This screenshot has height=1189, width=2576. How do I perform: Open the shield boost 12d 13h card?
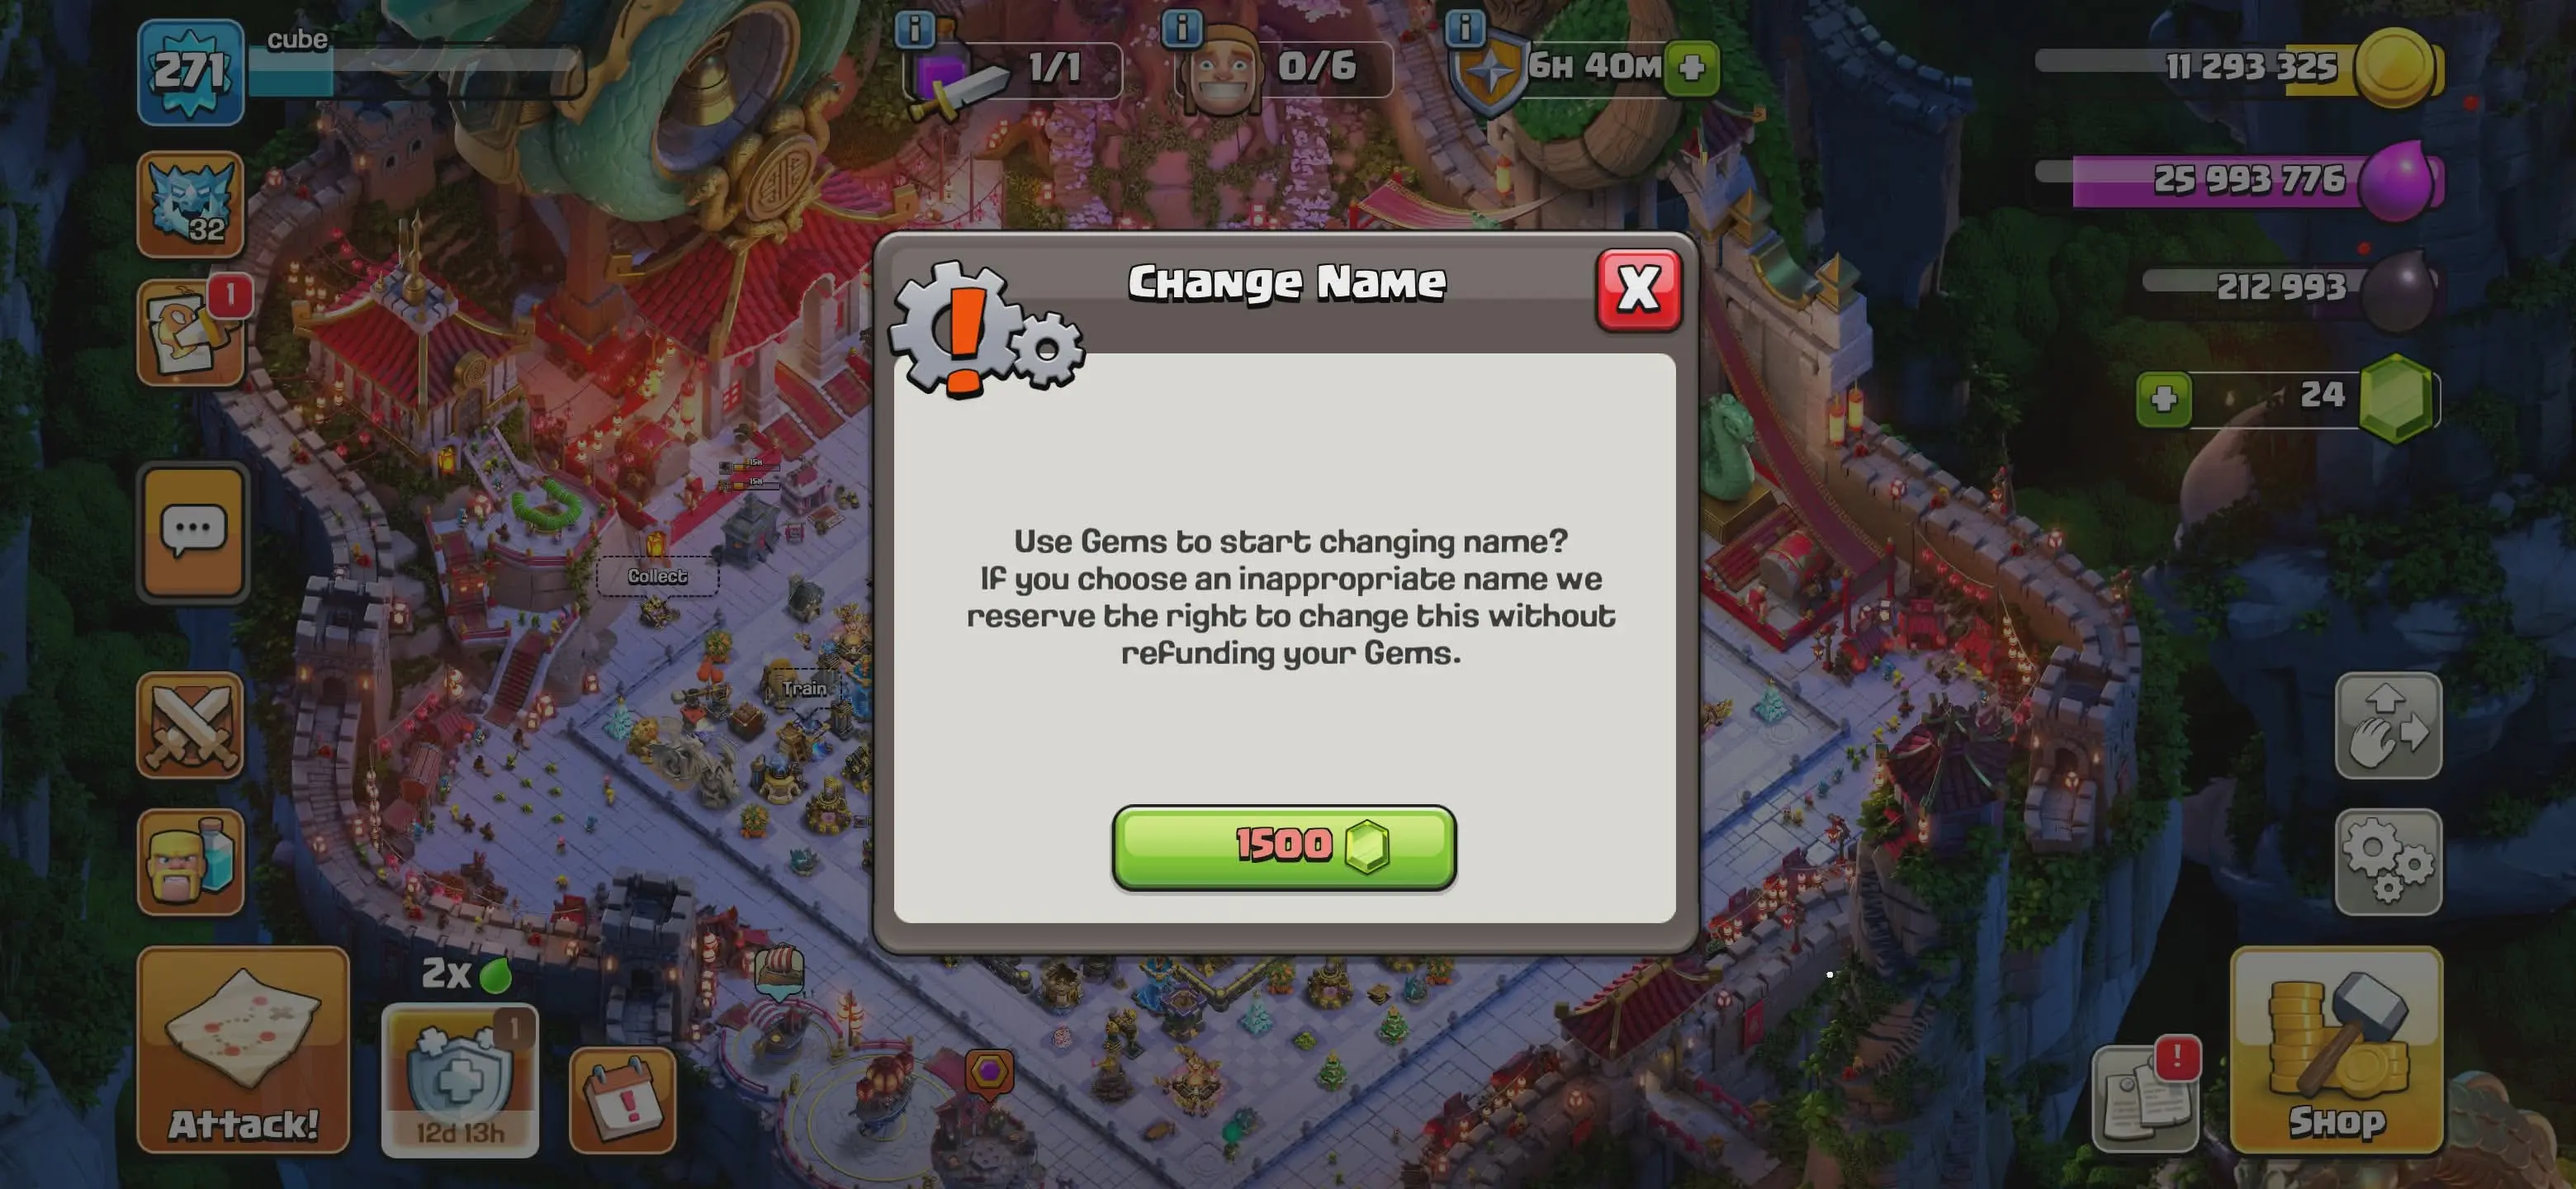coord(460,1080)
